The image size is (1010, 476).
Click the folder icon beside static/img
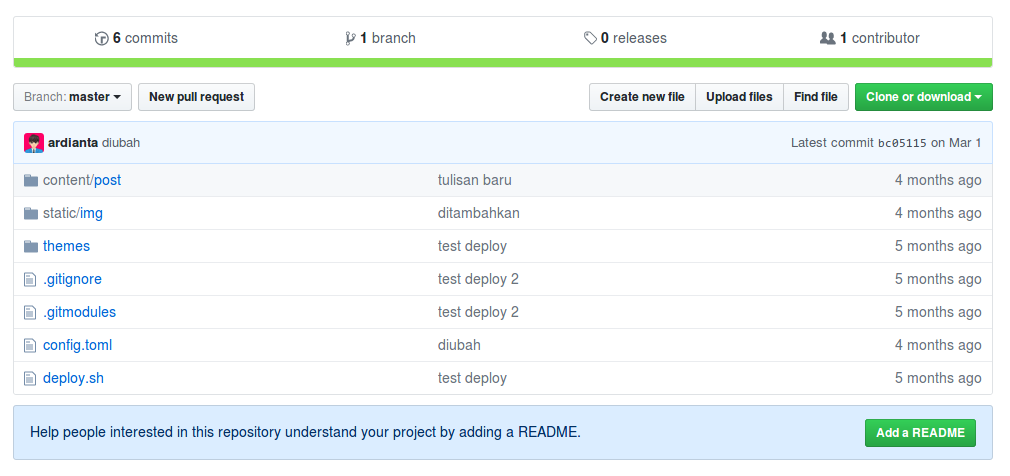click(x=30, y=213)
